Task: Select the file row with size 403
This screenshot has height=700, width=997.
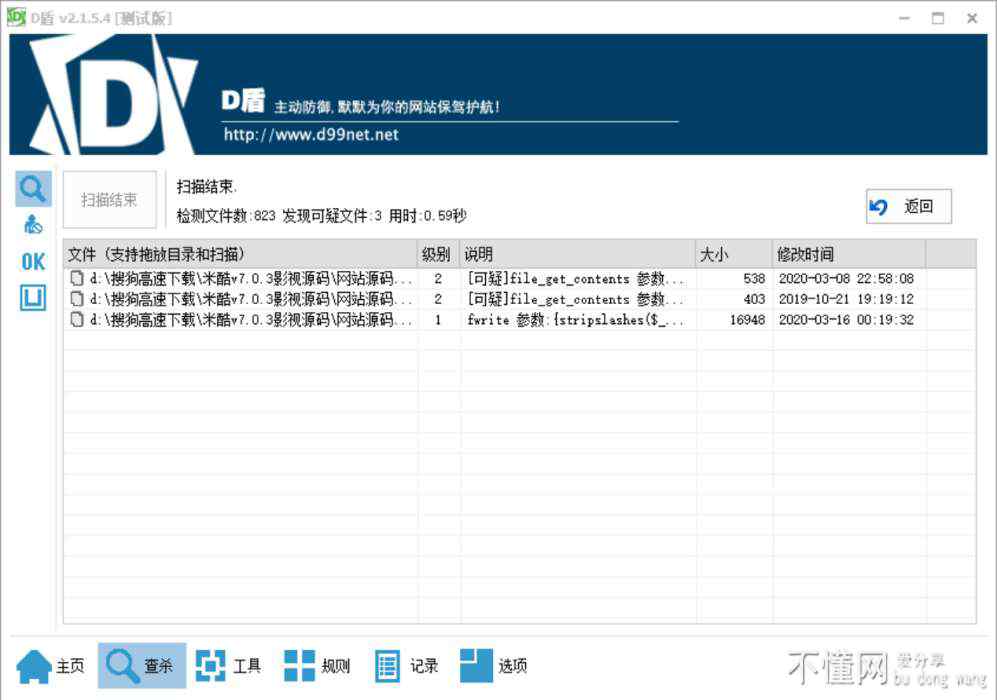Action: click(x=519, y=299)
